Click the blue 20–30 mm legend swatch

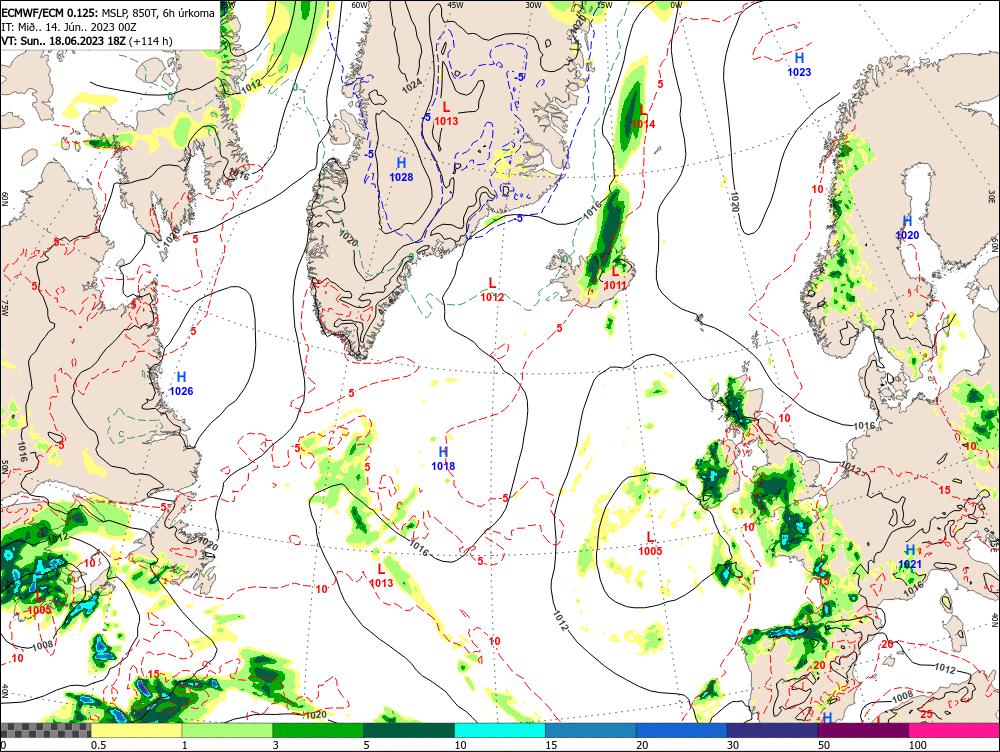(682, 730)
